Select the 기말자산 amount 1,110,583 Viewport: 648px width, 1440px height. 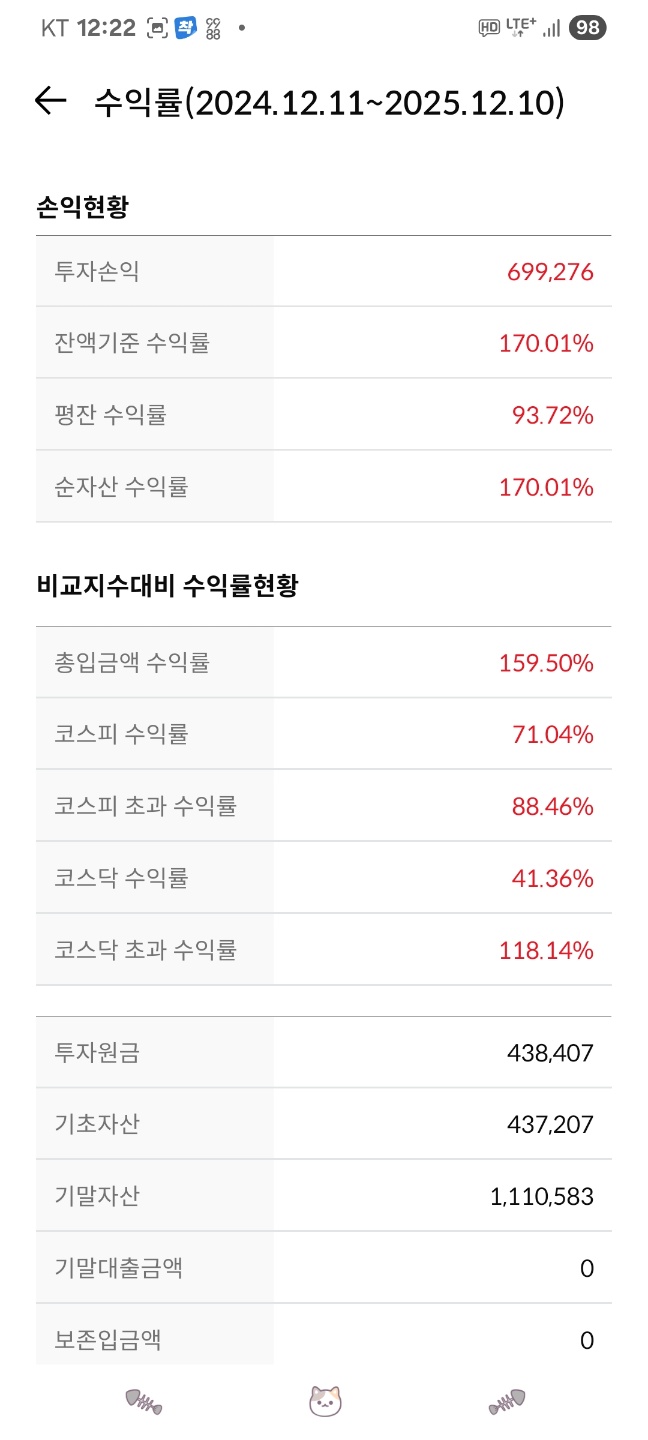pyautogui.click(x=542, y=1196)
